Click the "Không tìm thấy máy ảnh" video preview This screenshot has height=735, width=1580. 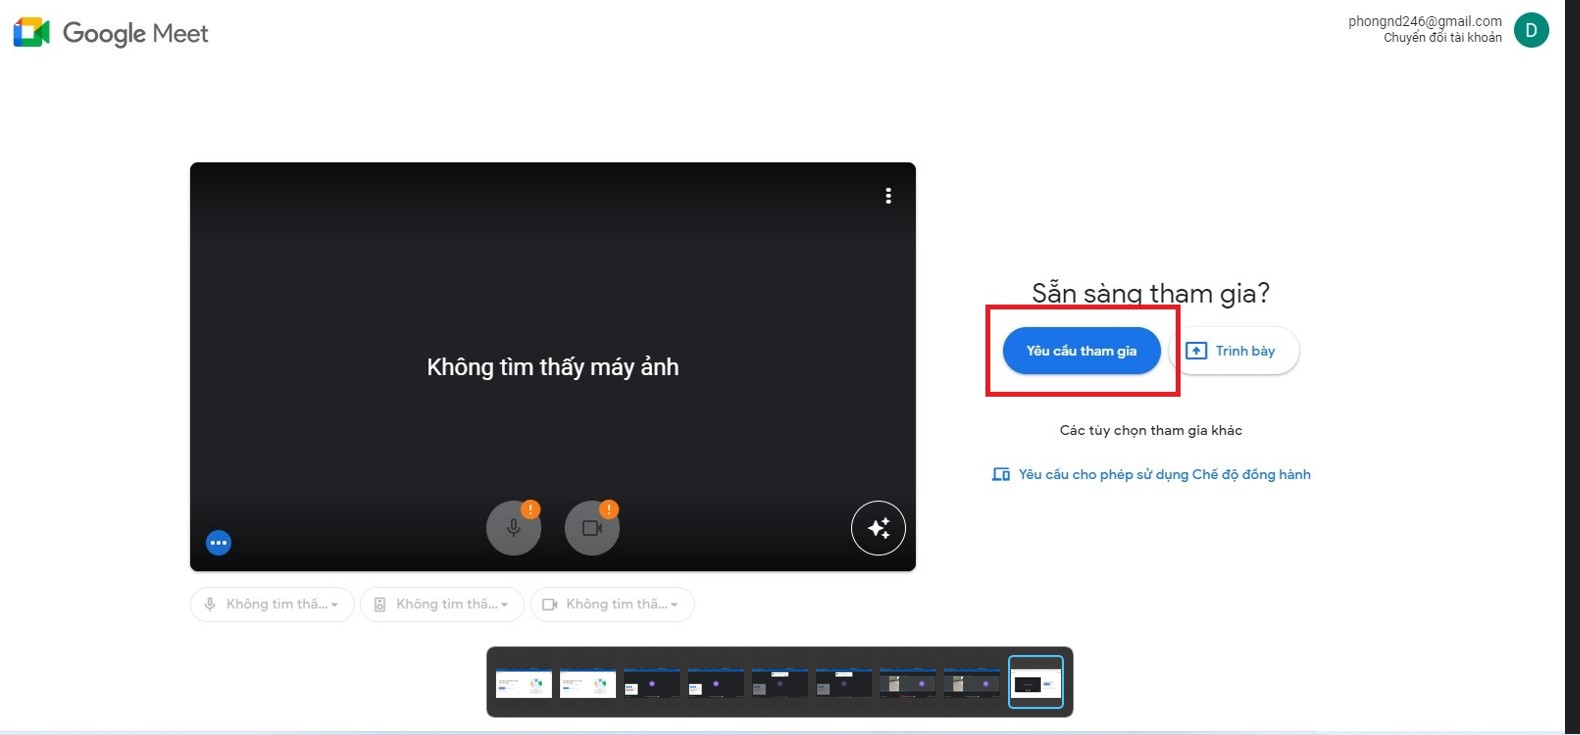pos(552,366)
